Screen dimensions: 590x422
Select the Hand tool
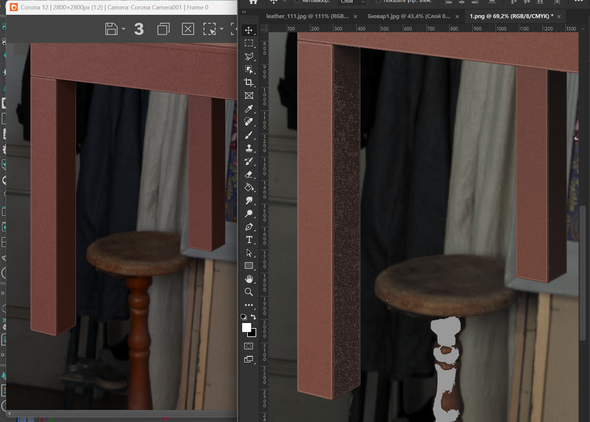[249, 279]
